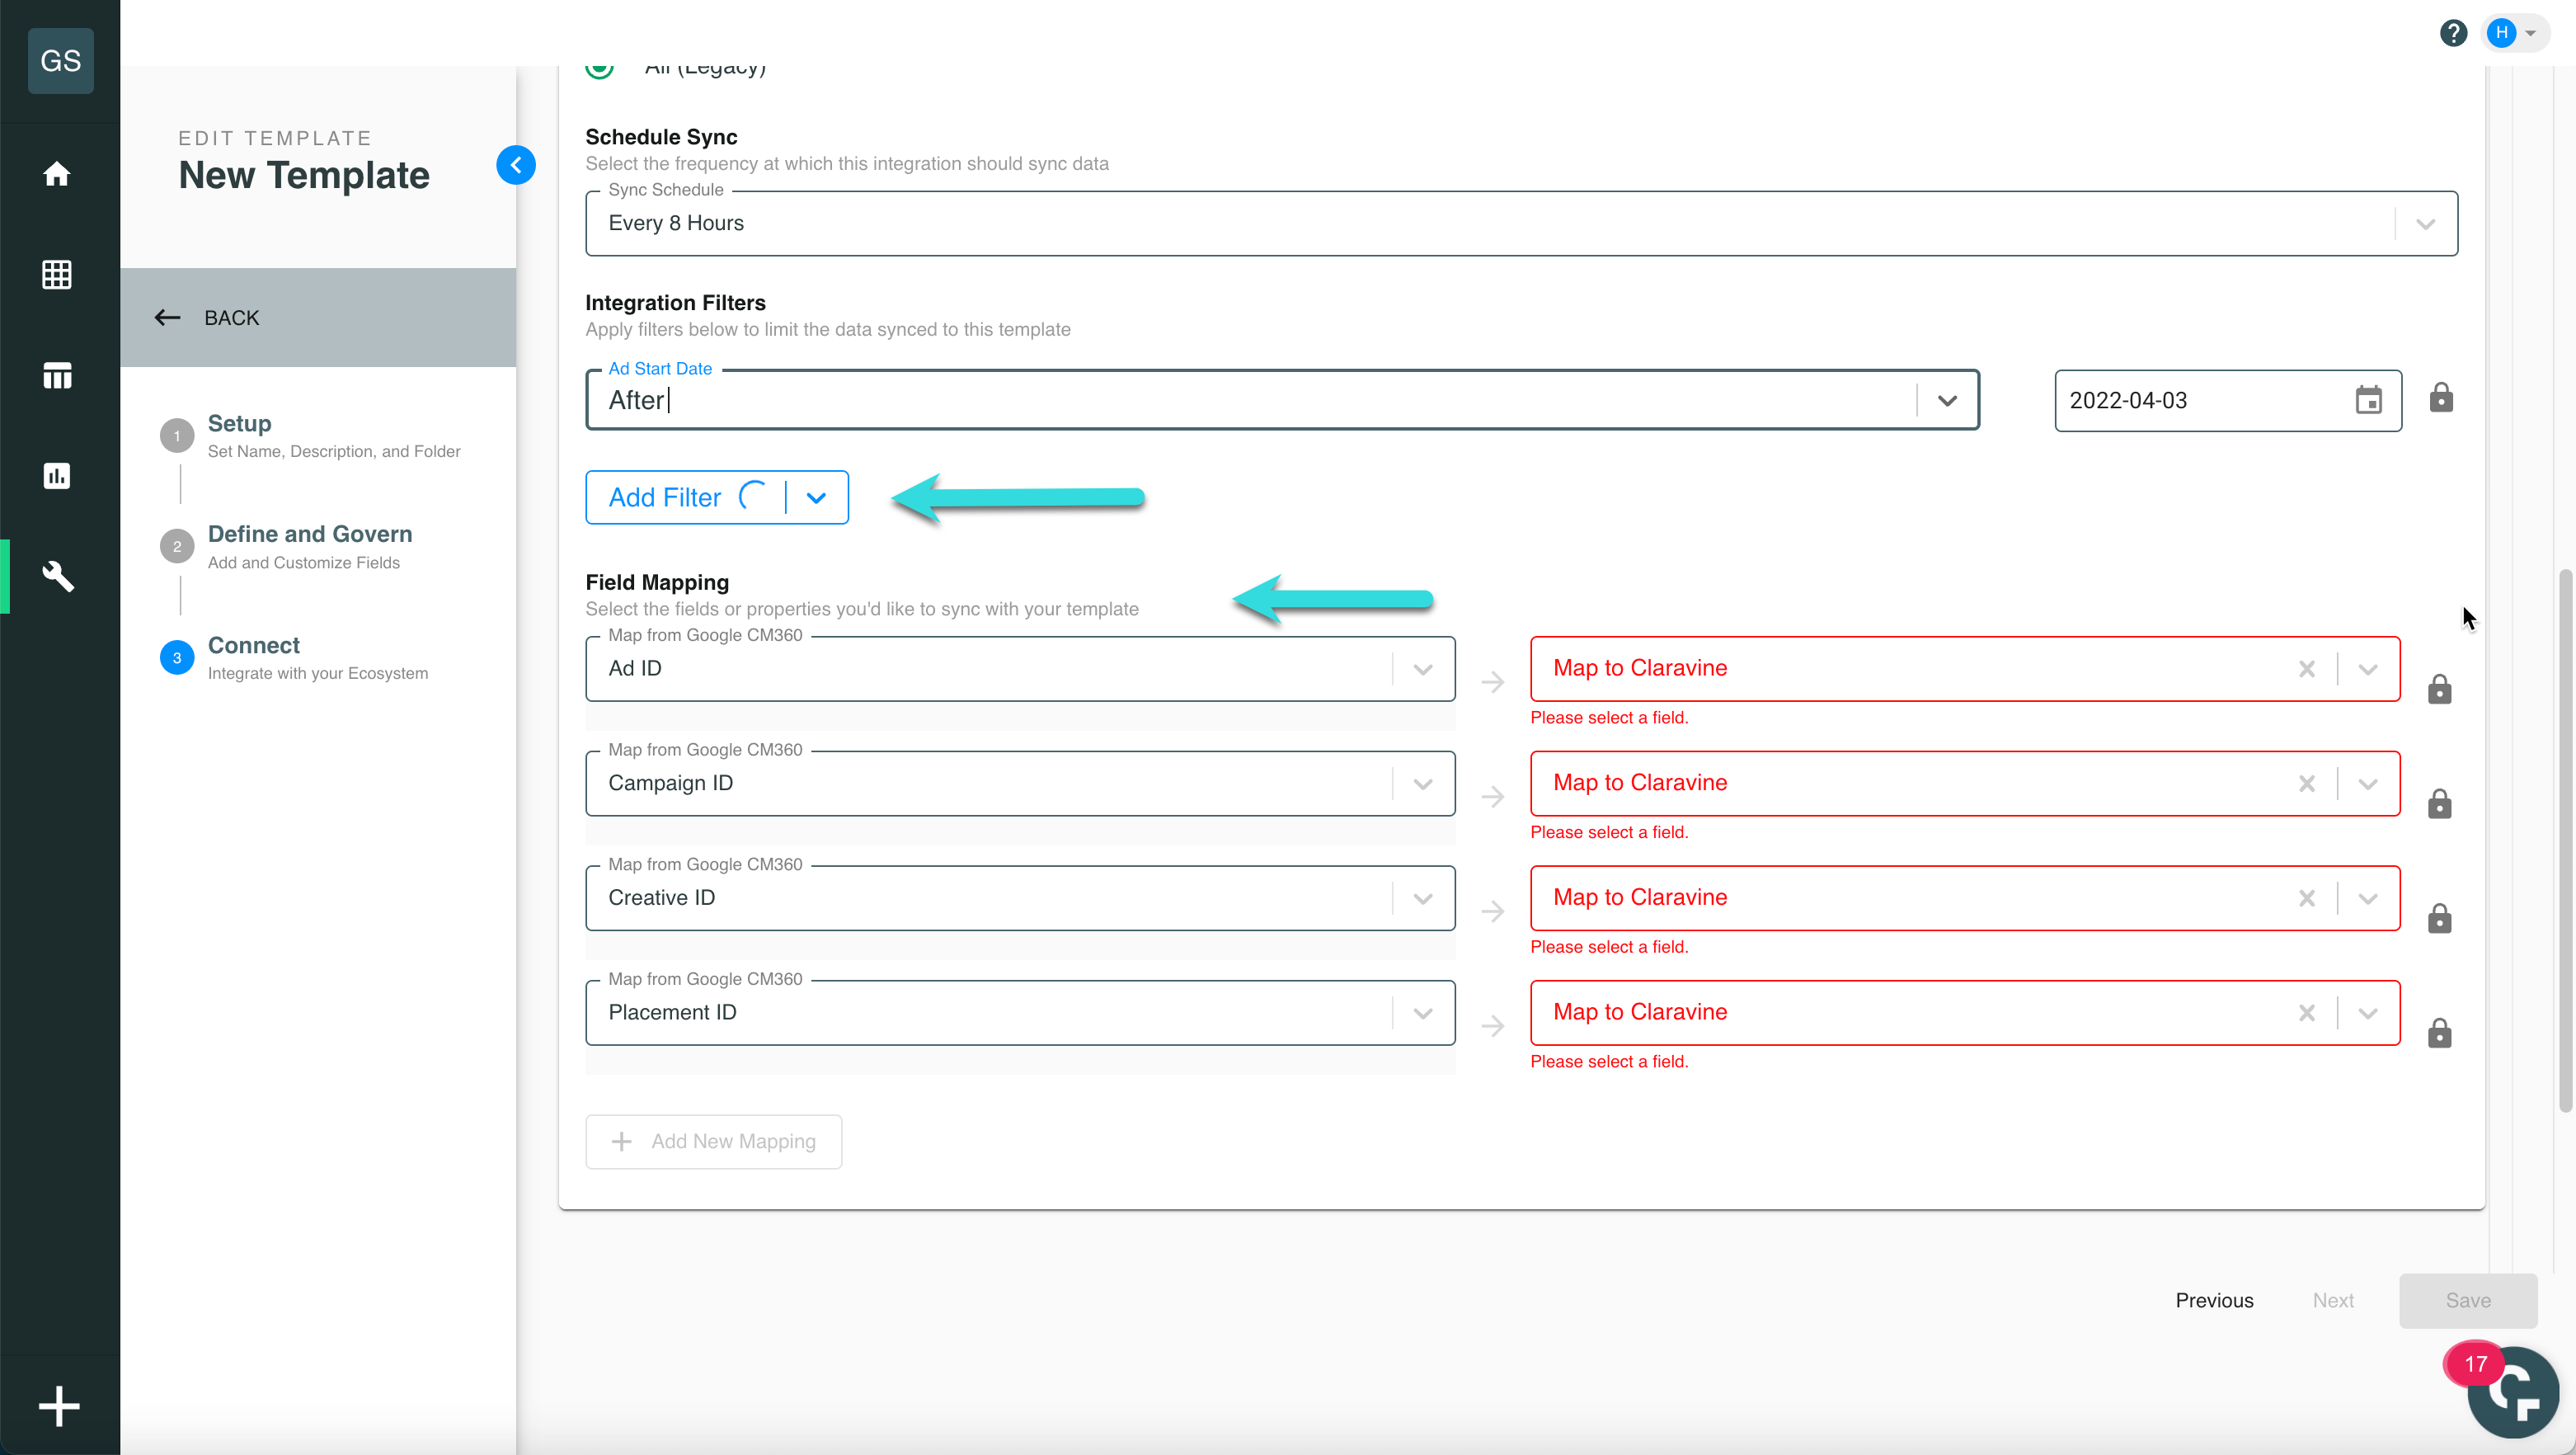2576x1455 pixels.
Task: Expand the Add Filter dropdown chevron
Action: (x=816, y=497)
